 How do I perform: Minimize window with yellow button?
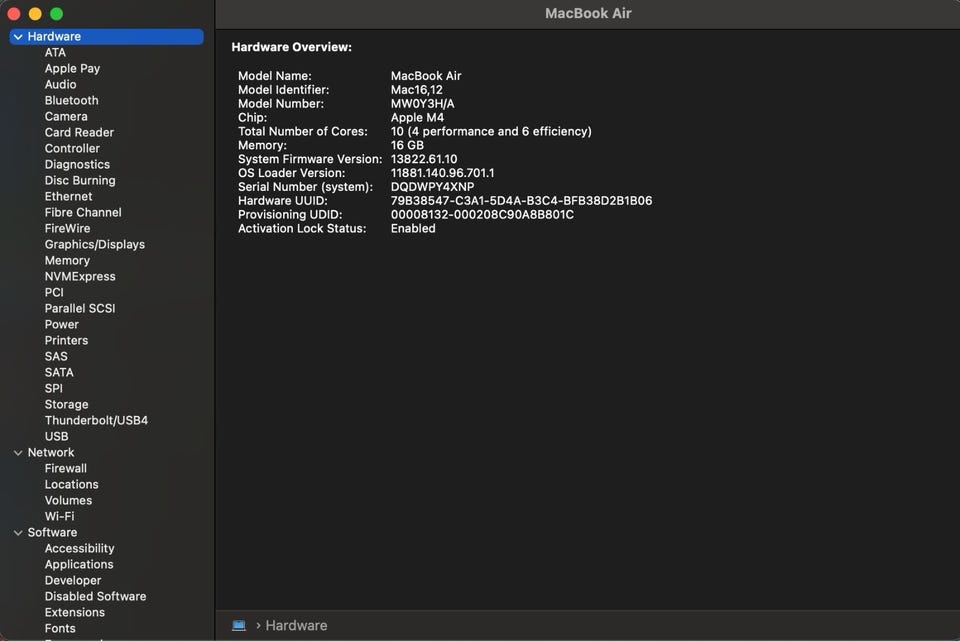click(x=36, y=13)
